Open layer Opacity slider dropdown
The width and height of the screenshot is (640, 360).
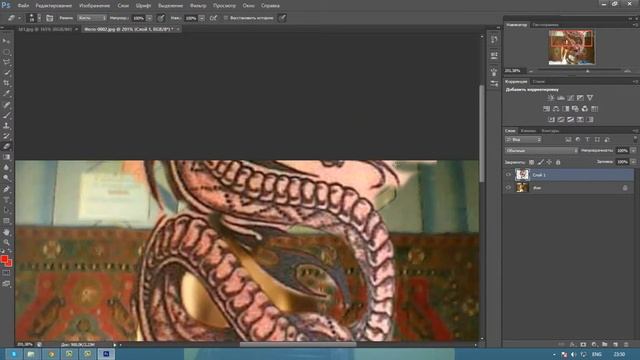pos(633,151)
